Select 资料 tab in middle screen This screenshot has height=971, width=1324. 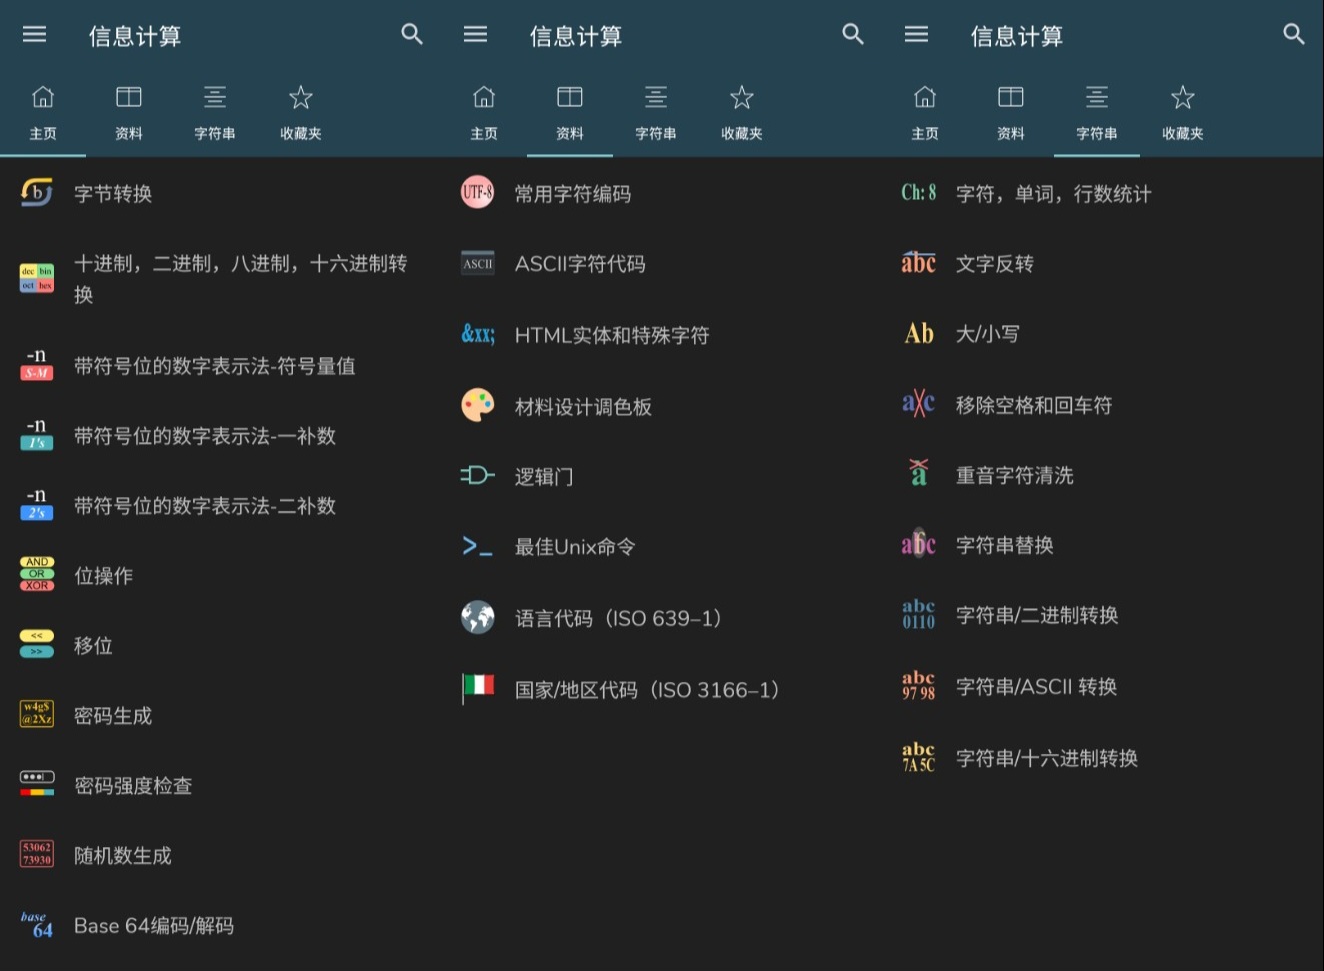click(570, 112)
